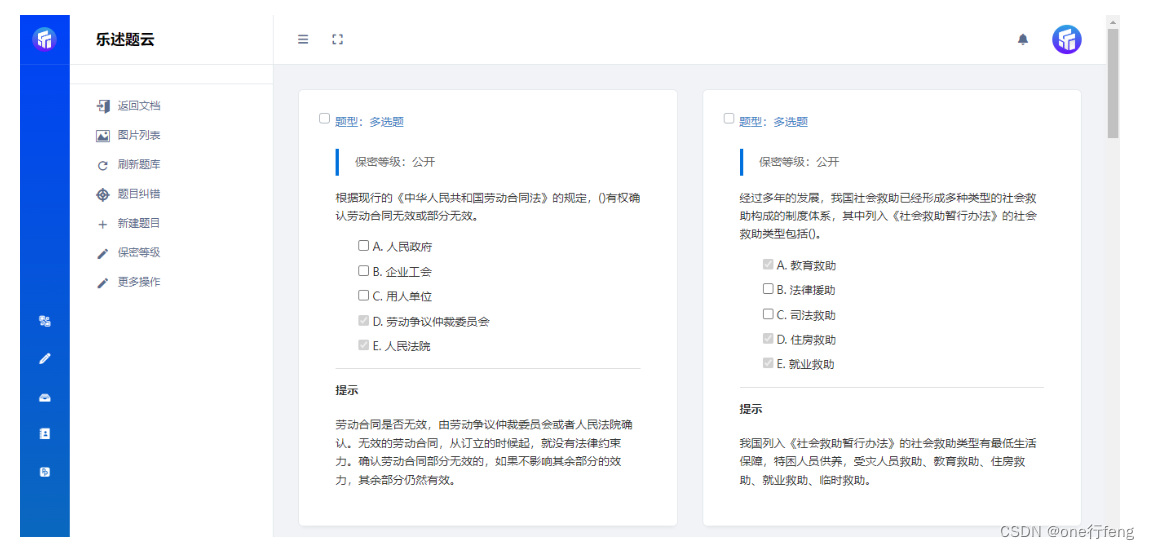
Task: Toggle option D. 住房救助
Action: coord(767,338)
